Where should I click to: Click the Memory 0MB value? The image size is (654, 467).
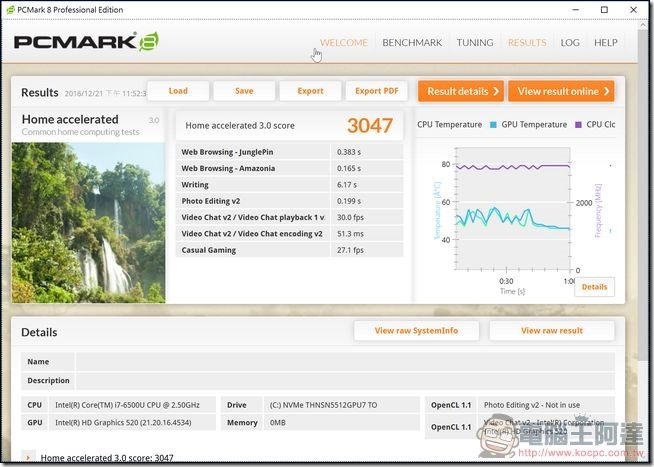278,422
